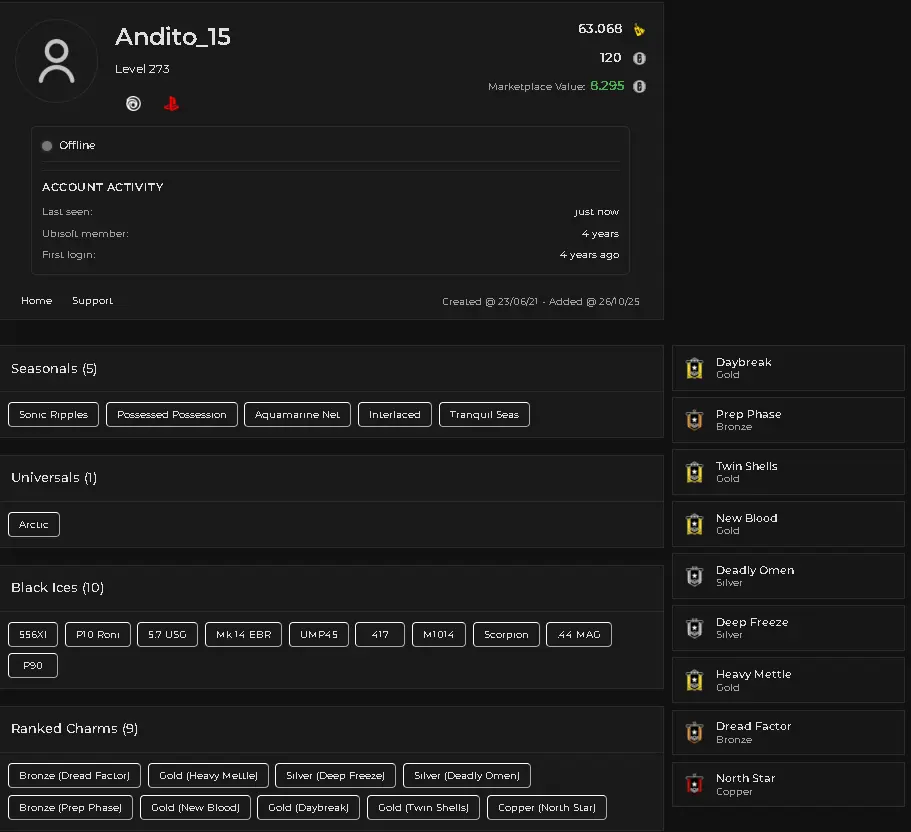911x832 pixels.
Task: Expand the Seasonals (5) section header
Action: point(54,369)
